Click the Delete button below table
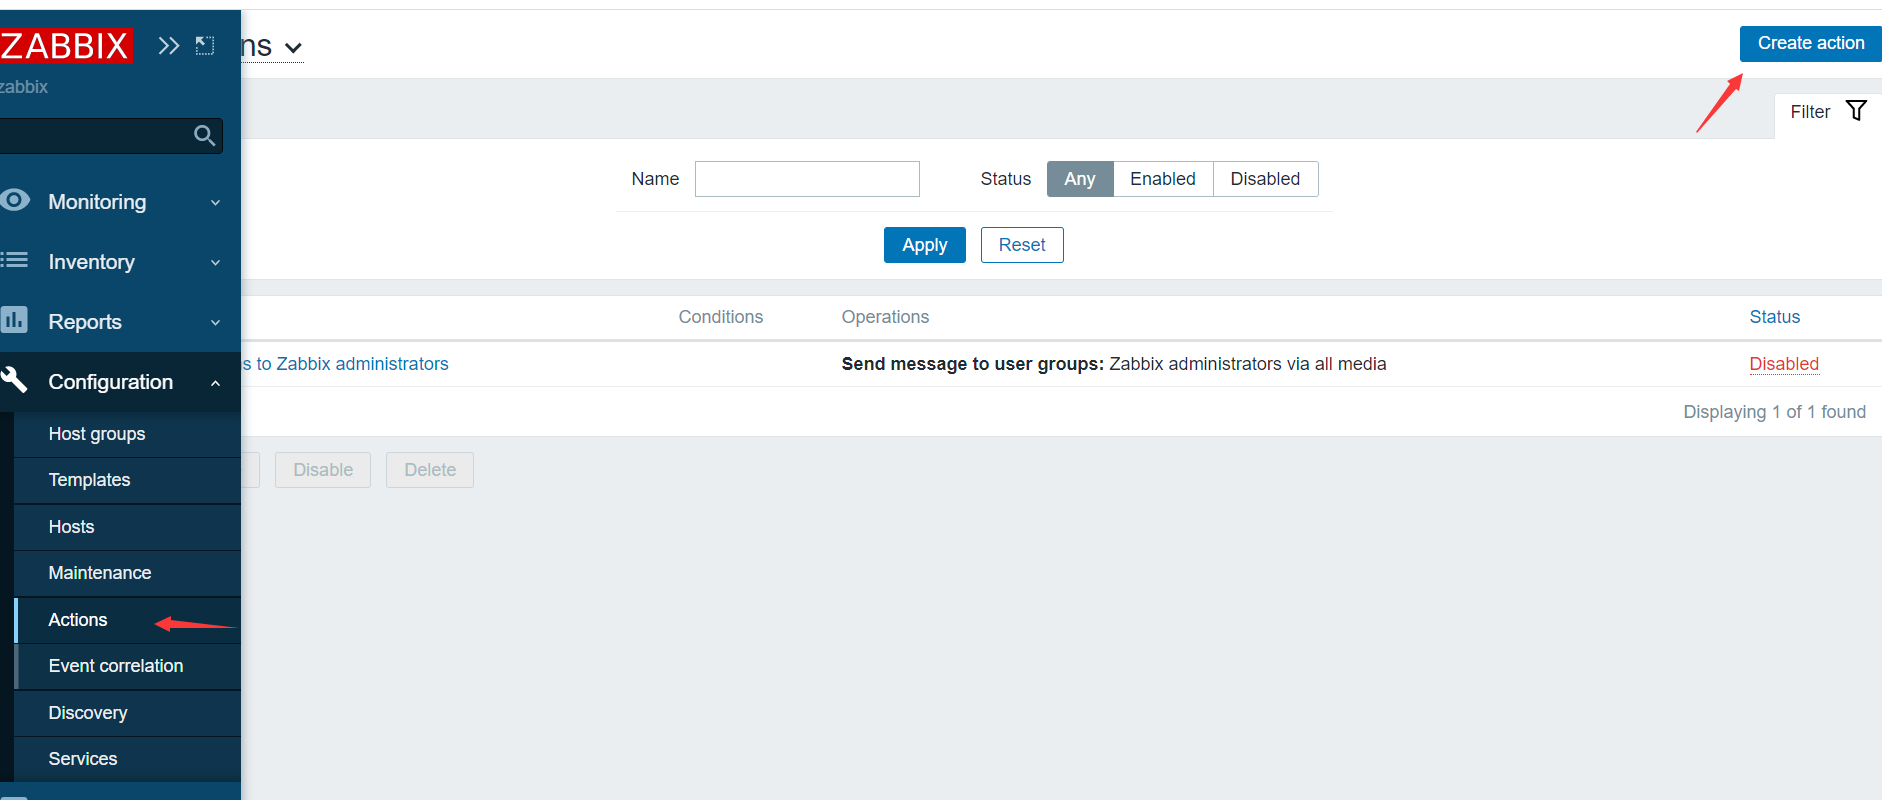The width and height of the screenshot is (1882, 800). pos(430,470)
